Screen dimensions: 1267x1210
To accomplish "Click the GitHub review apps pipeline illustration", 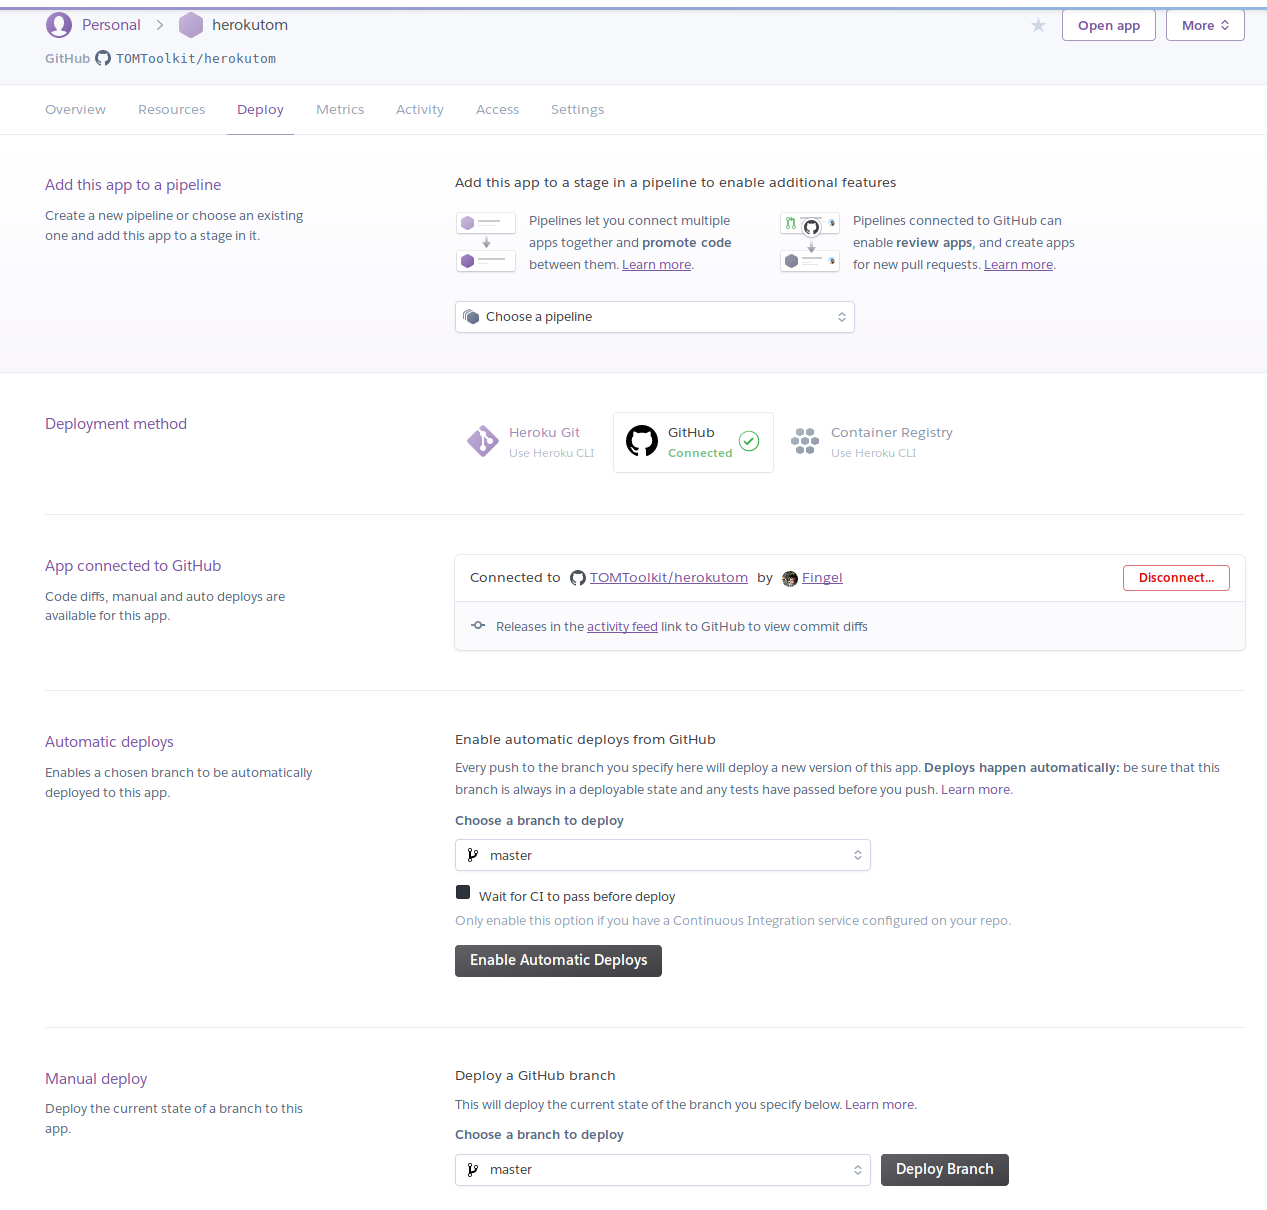I will pyautogui.click(x=810, y=242).
